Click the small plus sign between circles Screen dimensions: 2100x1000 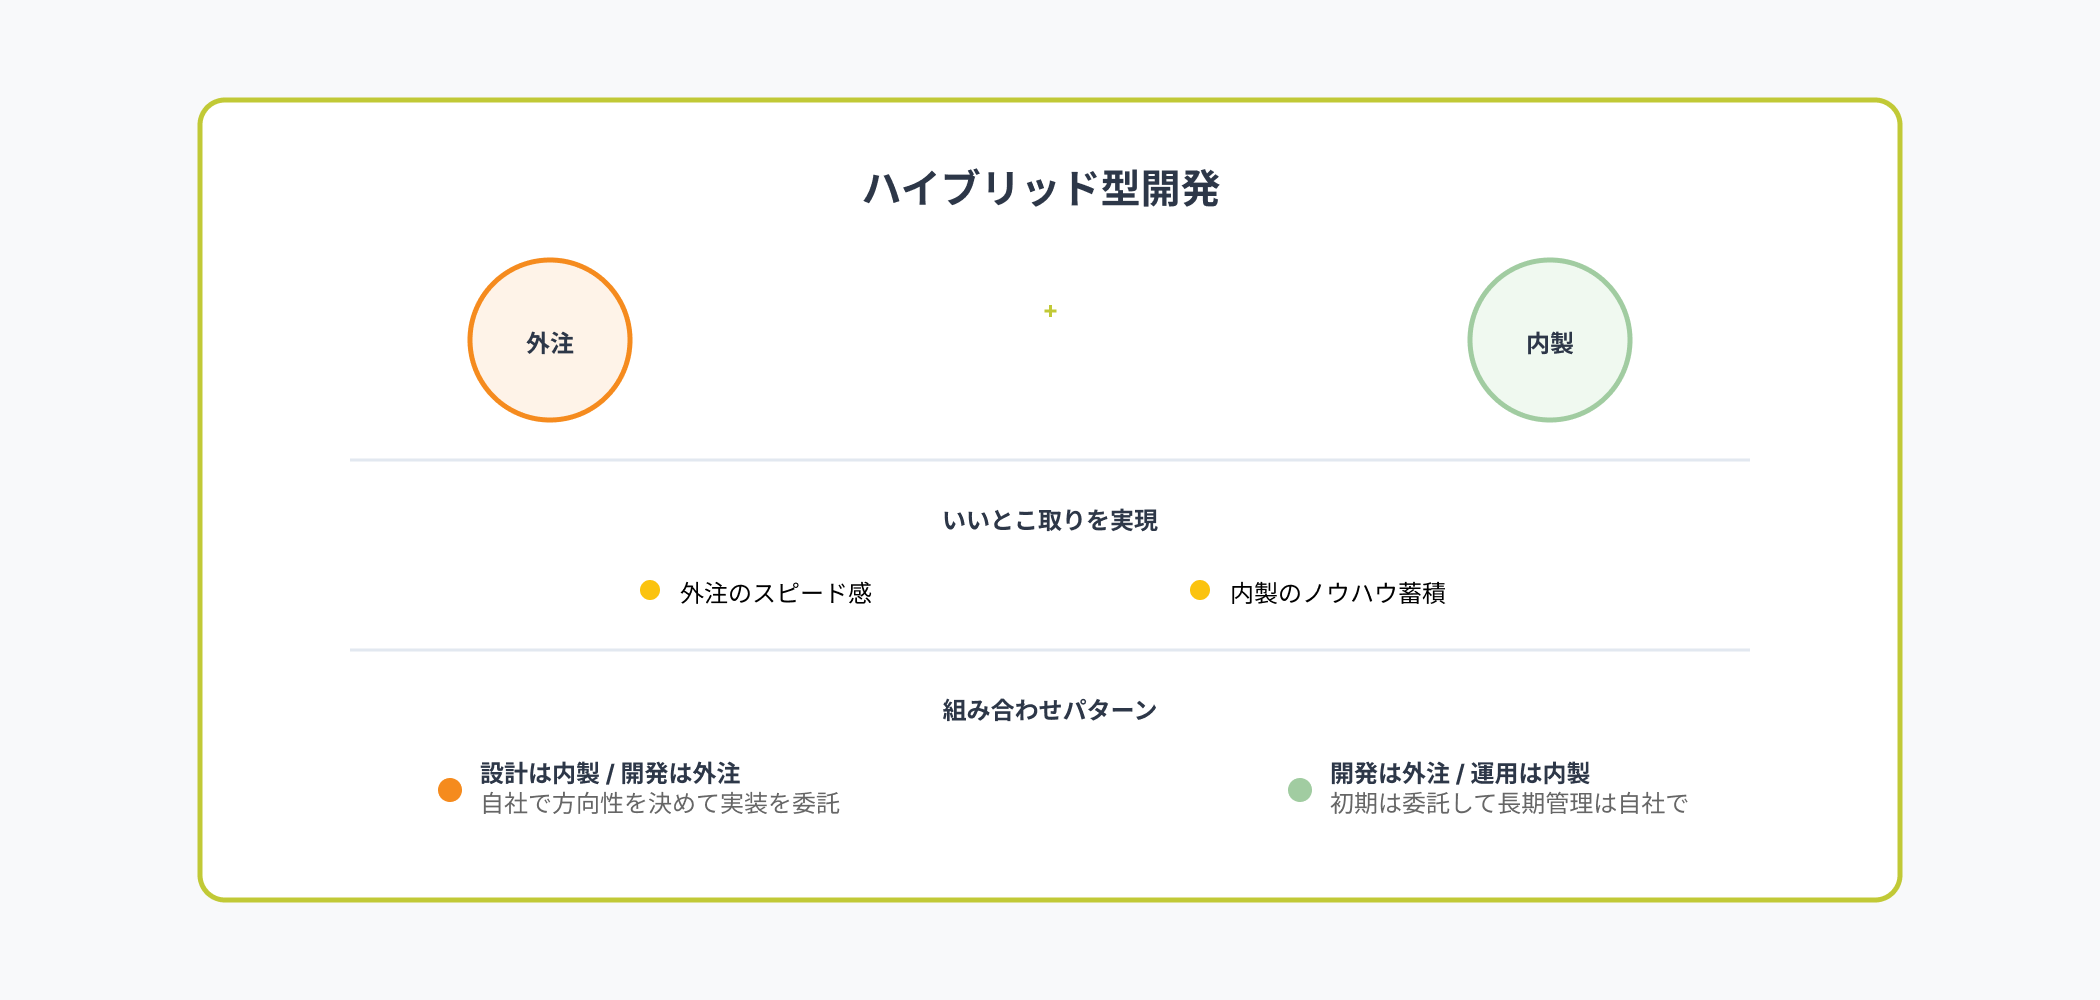pos(1050,311)
